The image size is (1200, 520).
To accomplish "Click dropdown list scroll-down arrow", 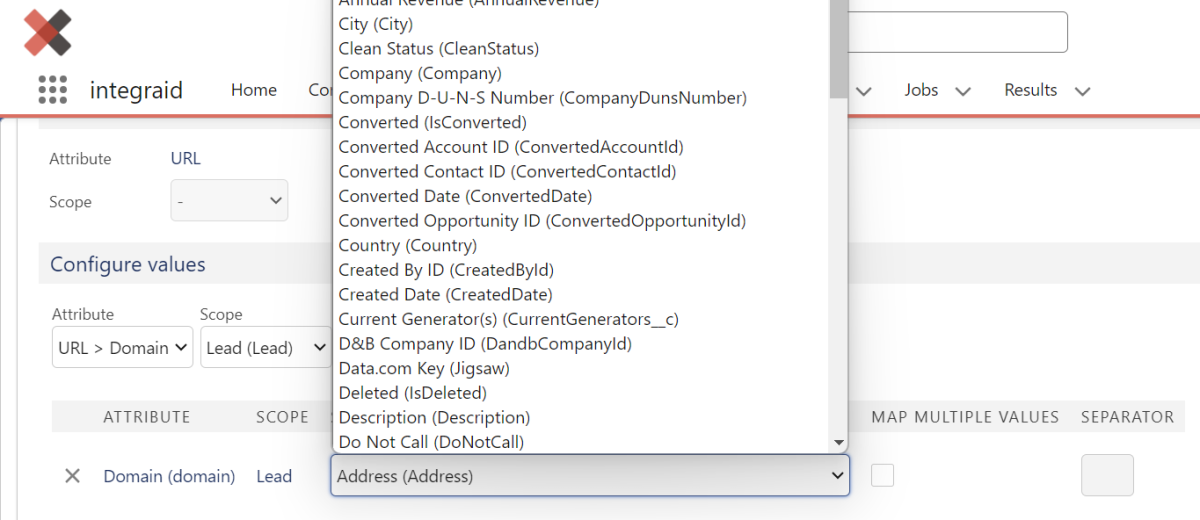I will 838,442.
